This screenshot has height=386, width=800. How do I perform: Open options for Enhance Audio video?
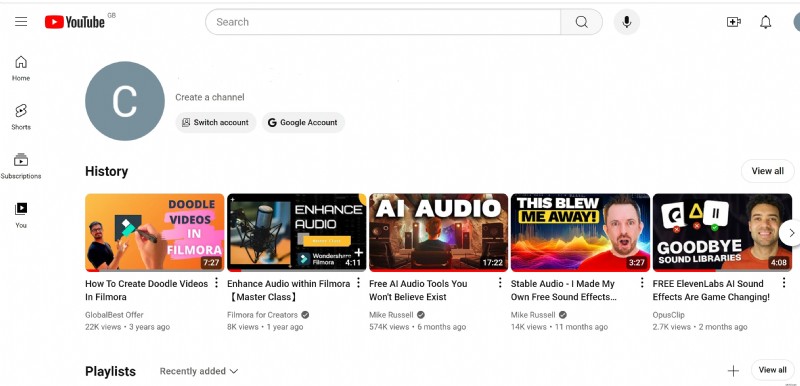[x=358, y=282]
